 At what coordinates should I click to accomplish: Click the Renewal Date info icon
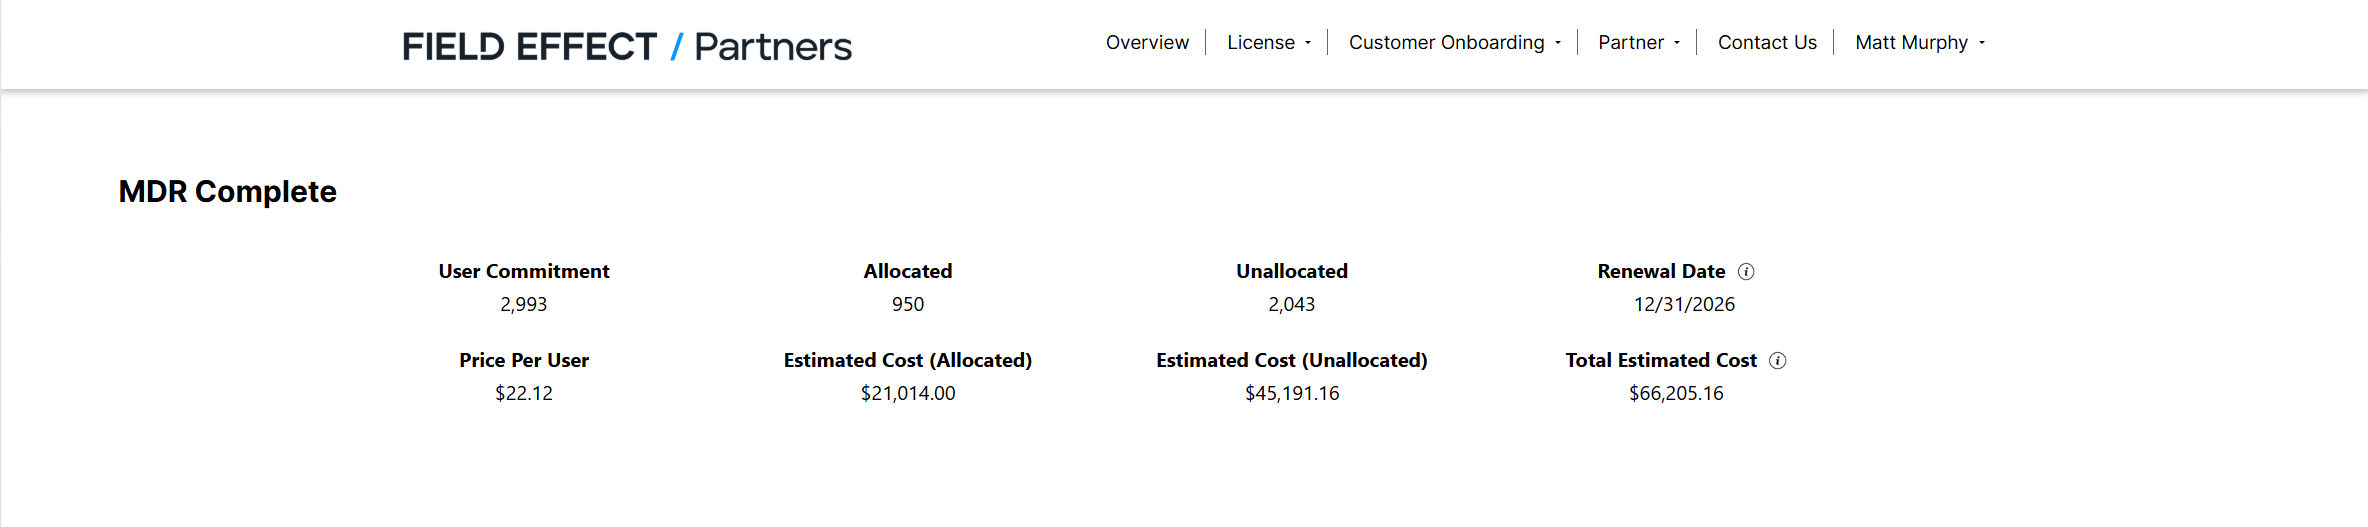tap(1746, 272)
